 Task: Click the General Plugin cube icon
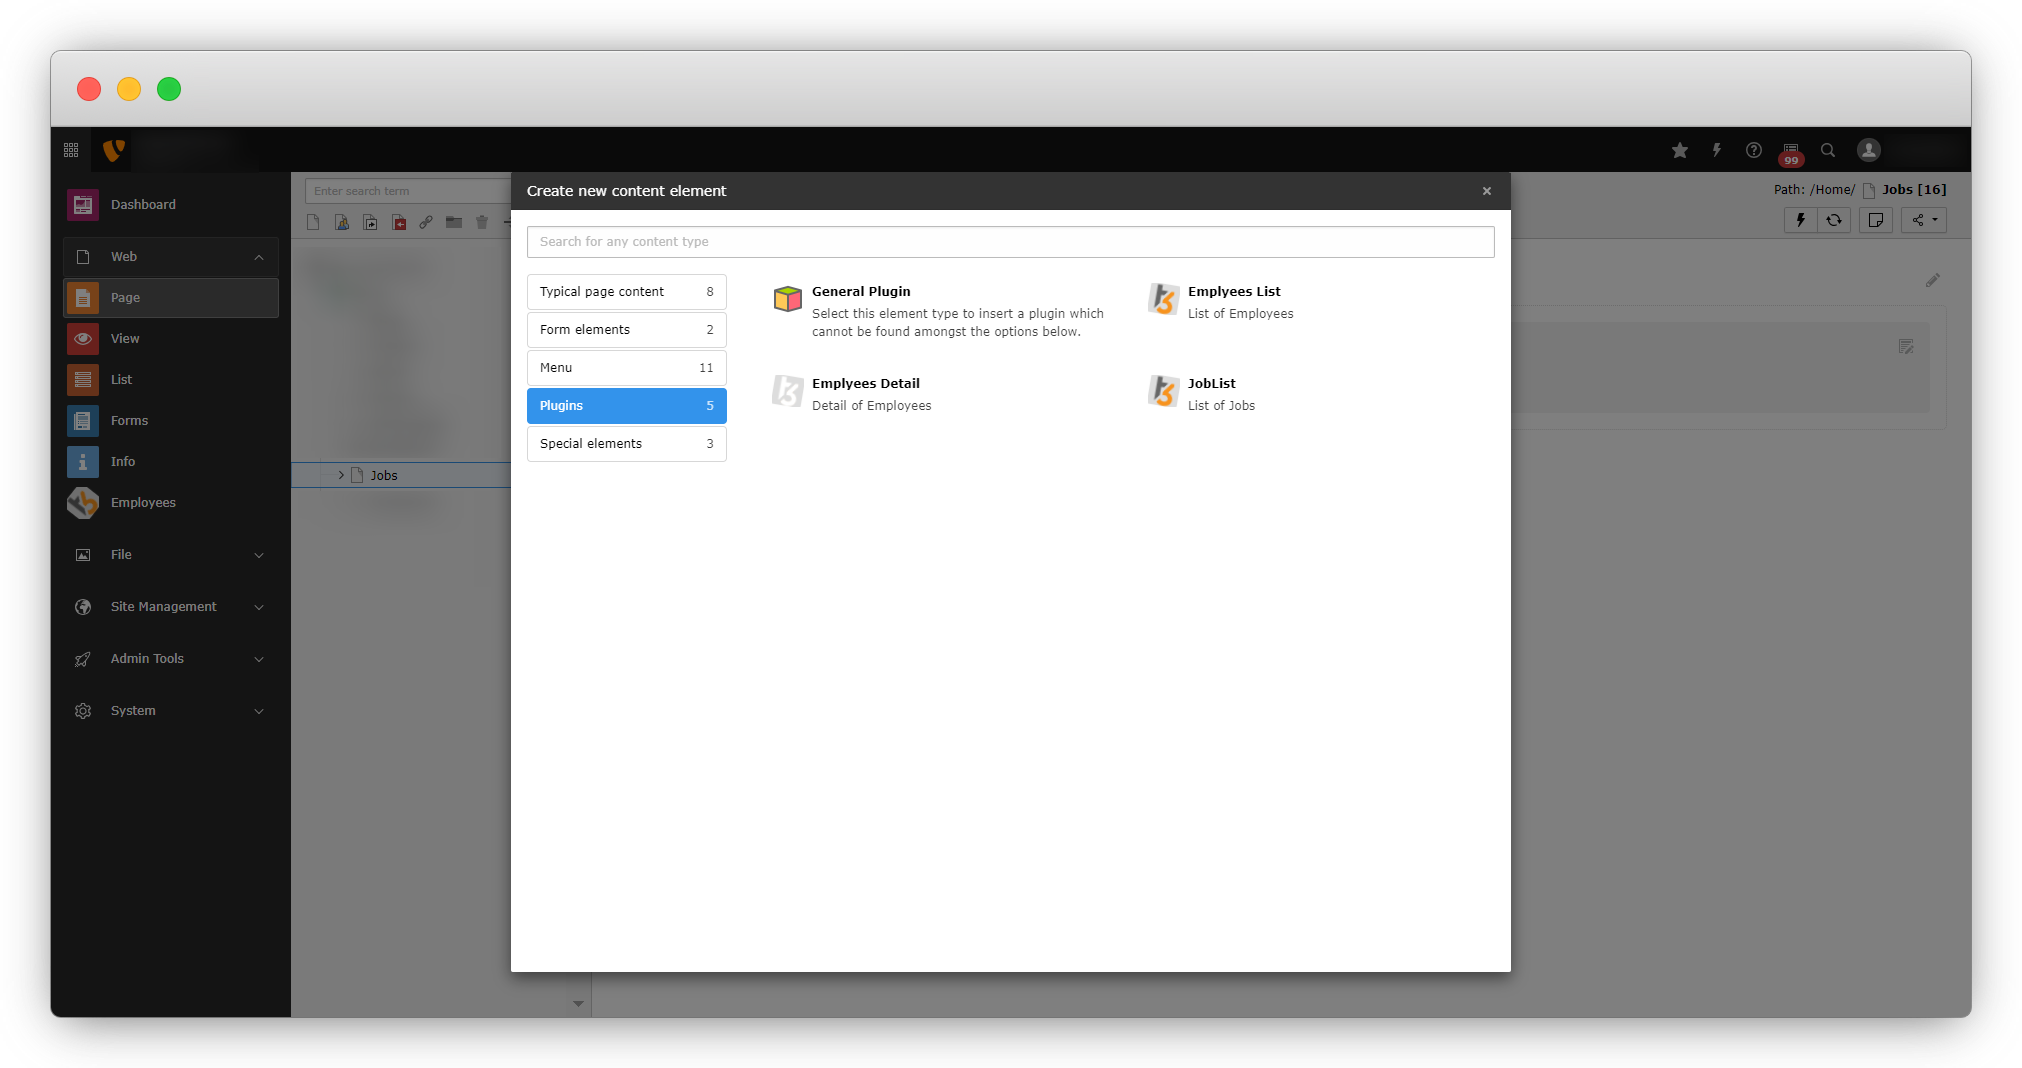787,299
